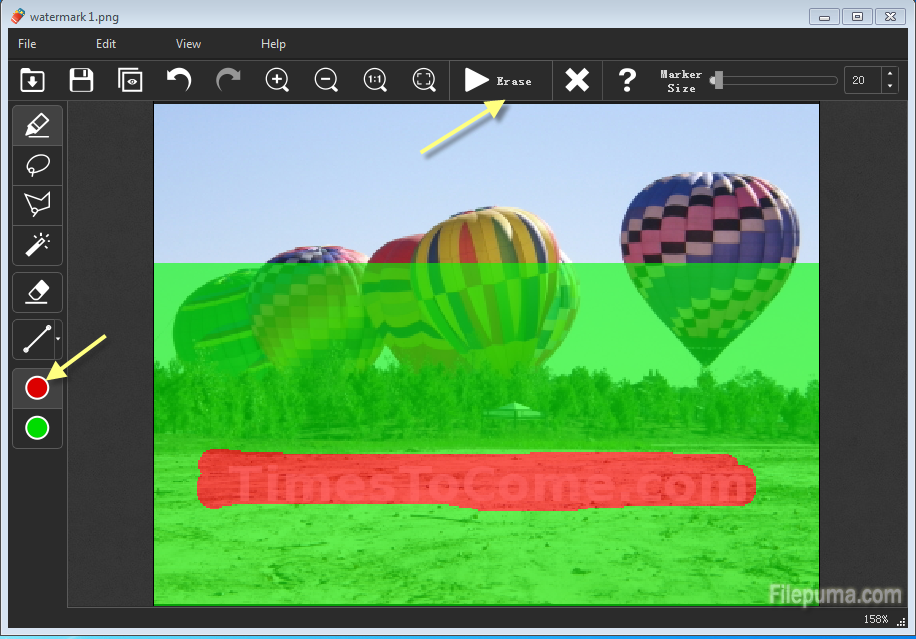Click the Erase button

(500, 81)
